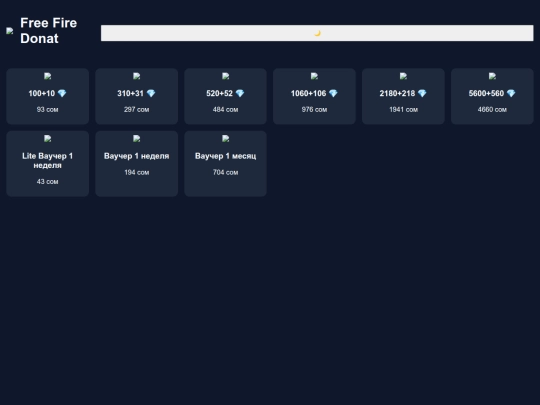Click the image icon above 5600+560

coord(492,76)
